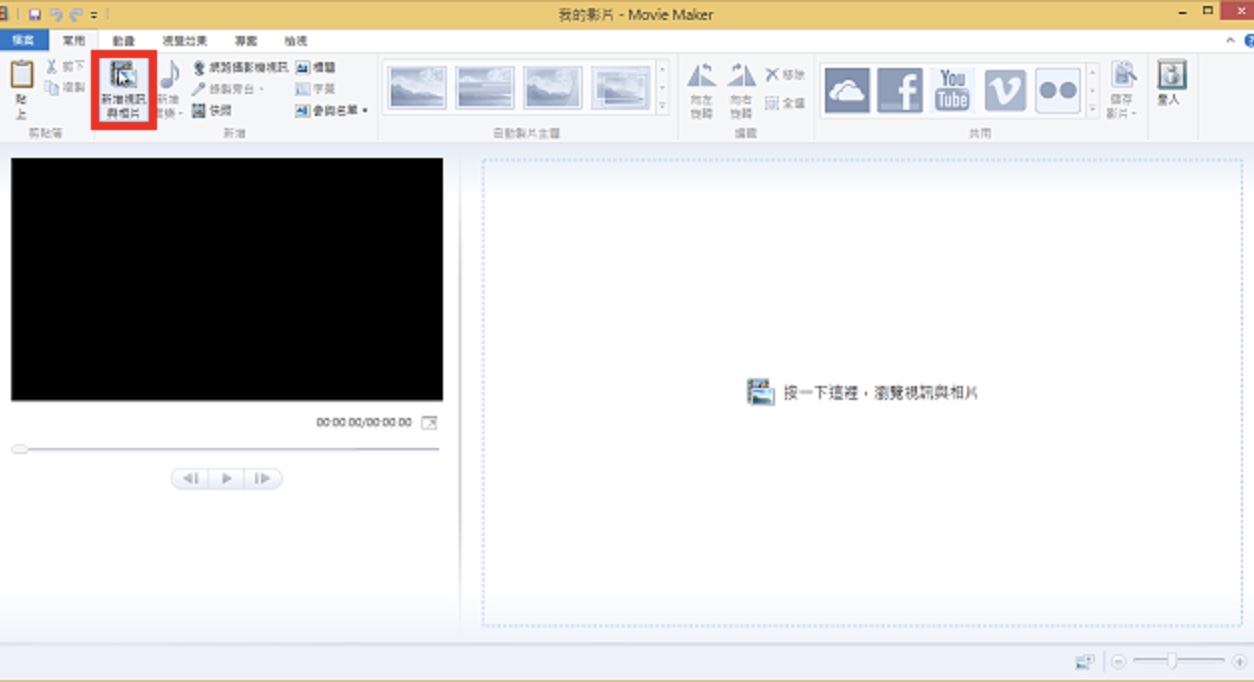This screenshot has width=1254, height=682.
Task: Share the movie to Flickr
Action: [1058, 90]
